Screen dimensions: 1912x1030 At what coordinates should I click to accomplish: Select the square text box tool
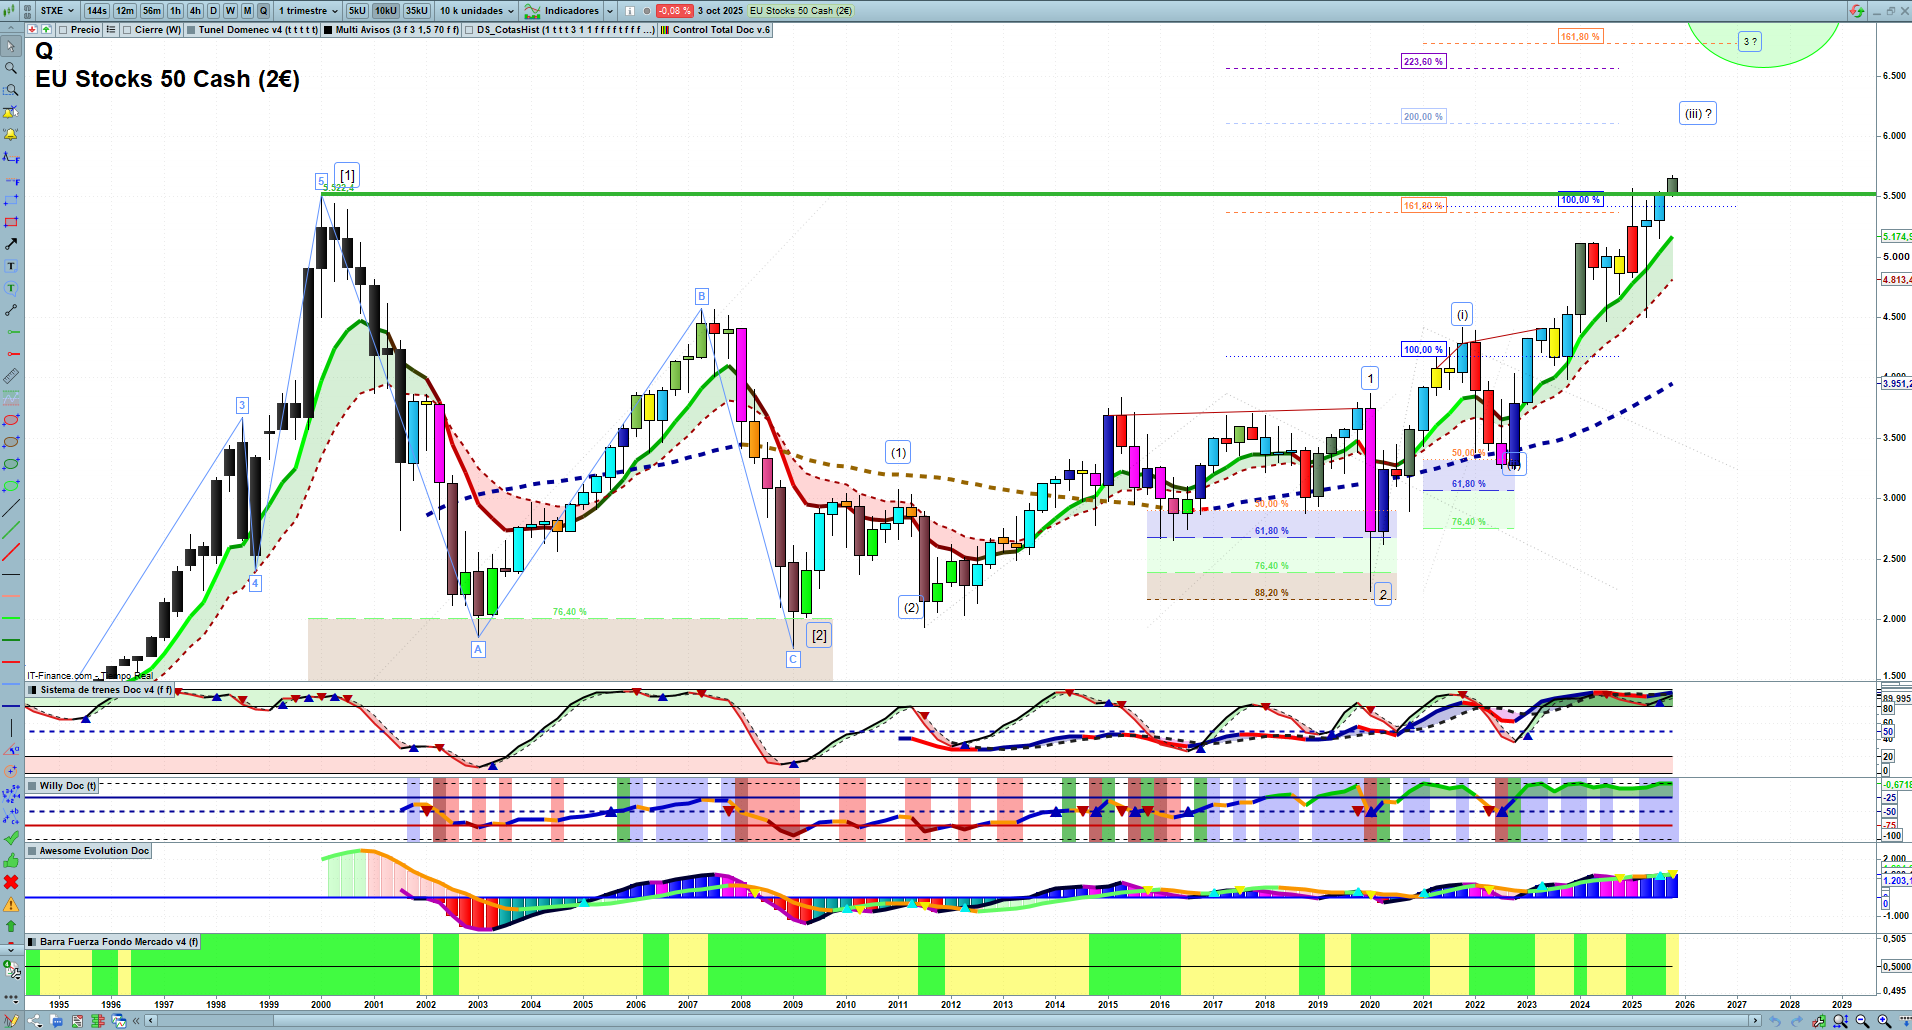click(x=11, y=266)
